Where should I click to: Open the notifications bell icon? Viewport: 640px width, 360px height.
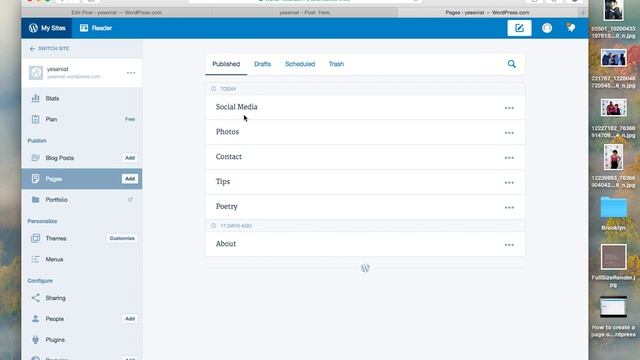[x=571, y=28]
